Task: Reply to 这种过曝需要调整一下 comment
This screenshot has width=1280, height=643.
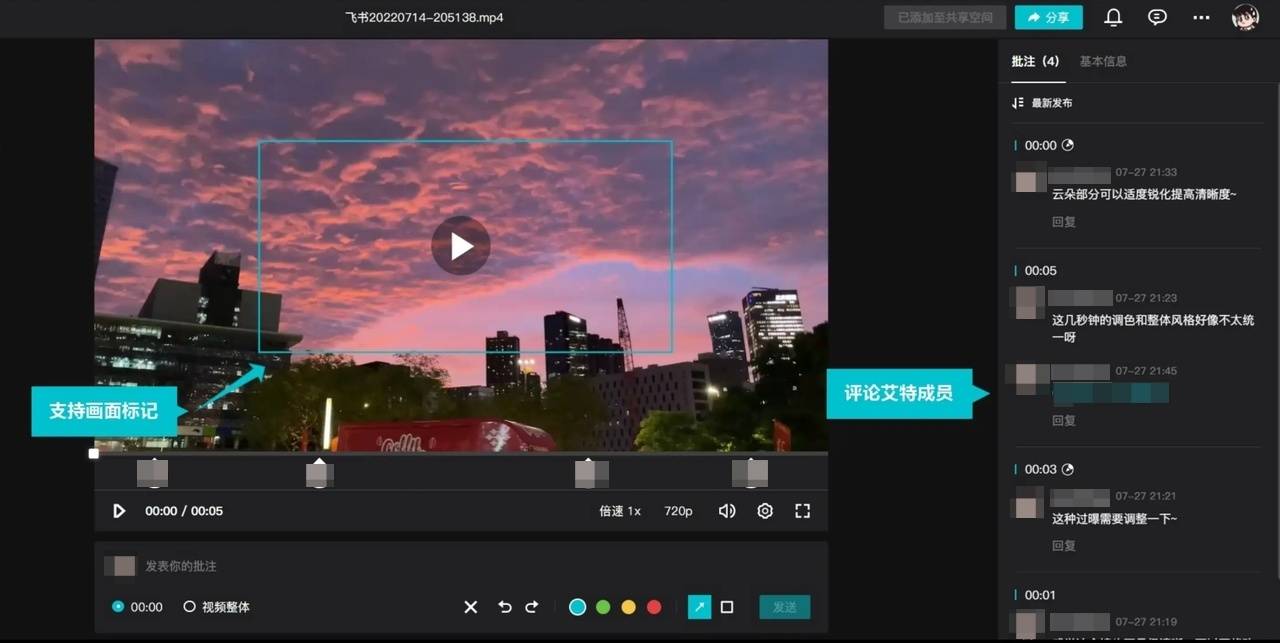Action: tap(1064, 546)
